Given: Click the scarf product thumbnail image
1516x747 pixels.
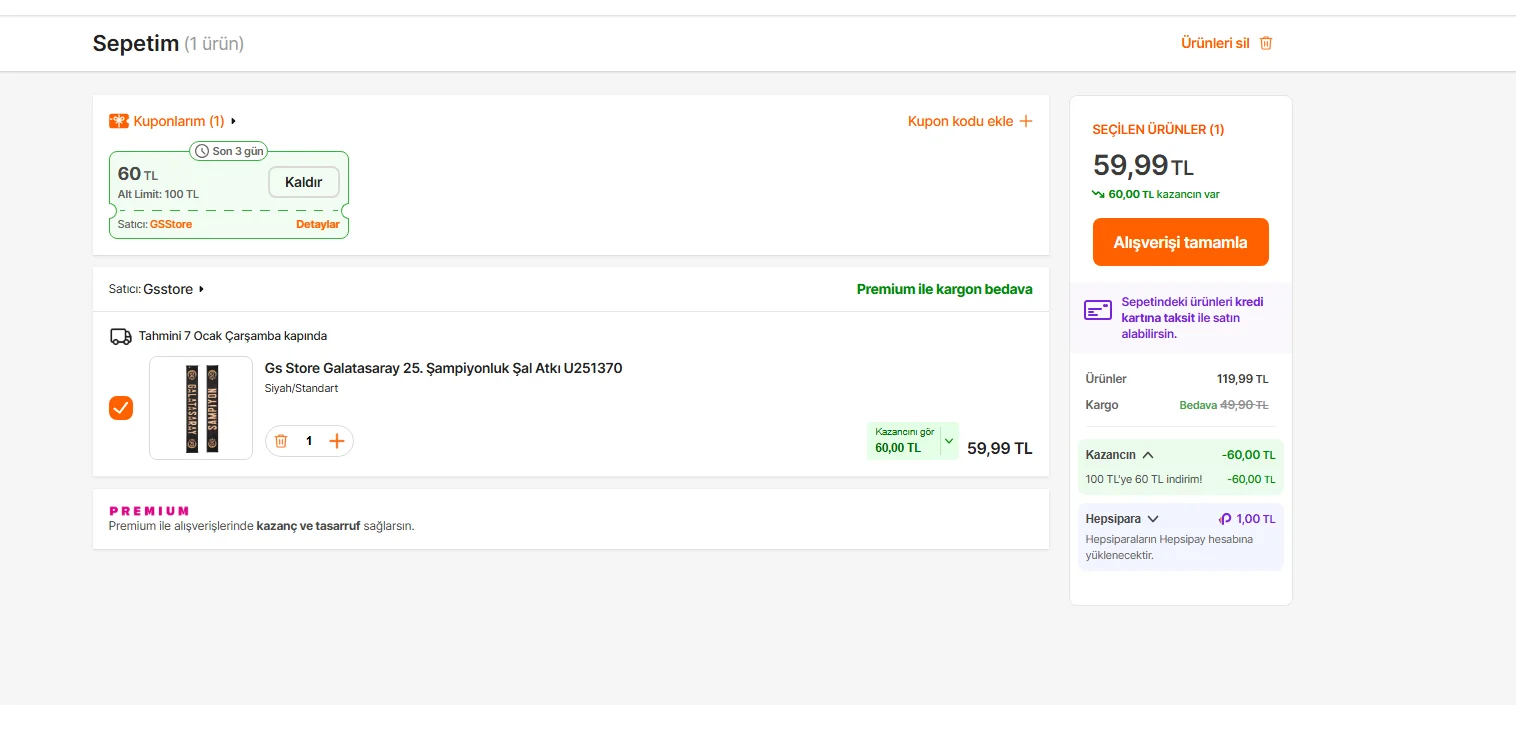Looking at the screenshot, I should pyautogui.click(x=201, y=408).
